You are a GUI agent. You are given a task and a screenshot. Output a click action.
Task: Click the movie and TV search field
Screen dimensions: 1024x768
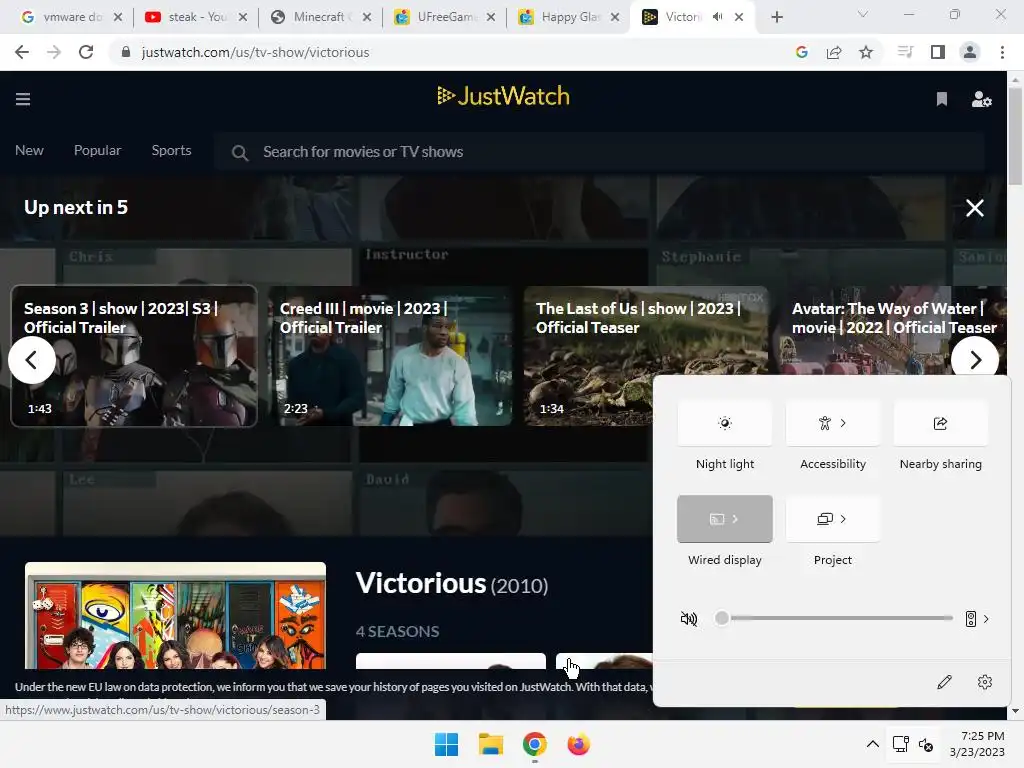[x=599, y=152]
